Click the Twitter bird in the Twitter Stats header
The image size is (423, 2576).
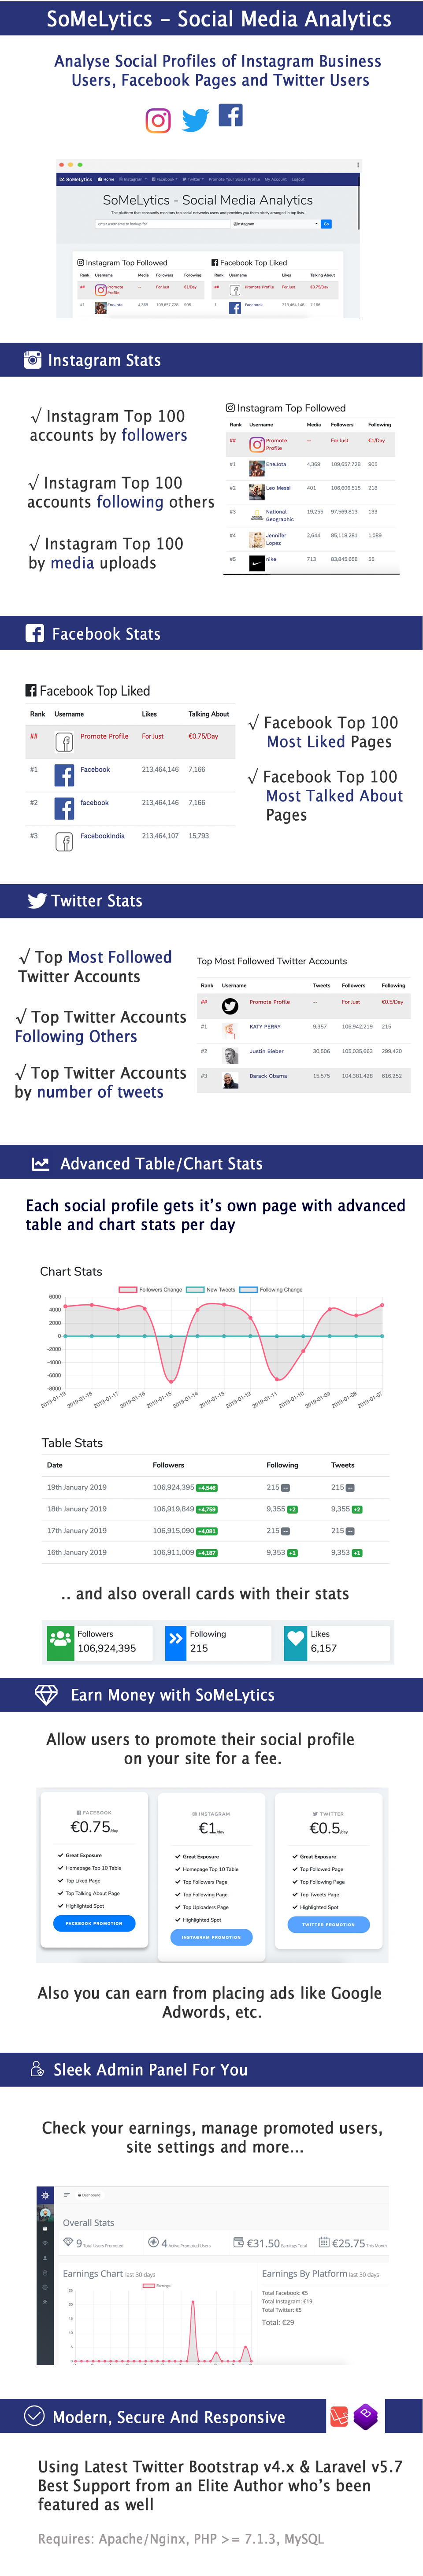click(x=37, y=901)
